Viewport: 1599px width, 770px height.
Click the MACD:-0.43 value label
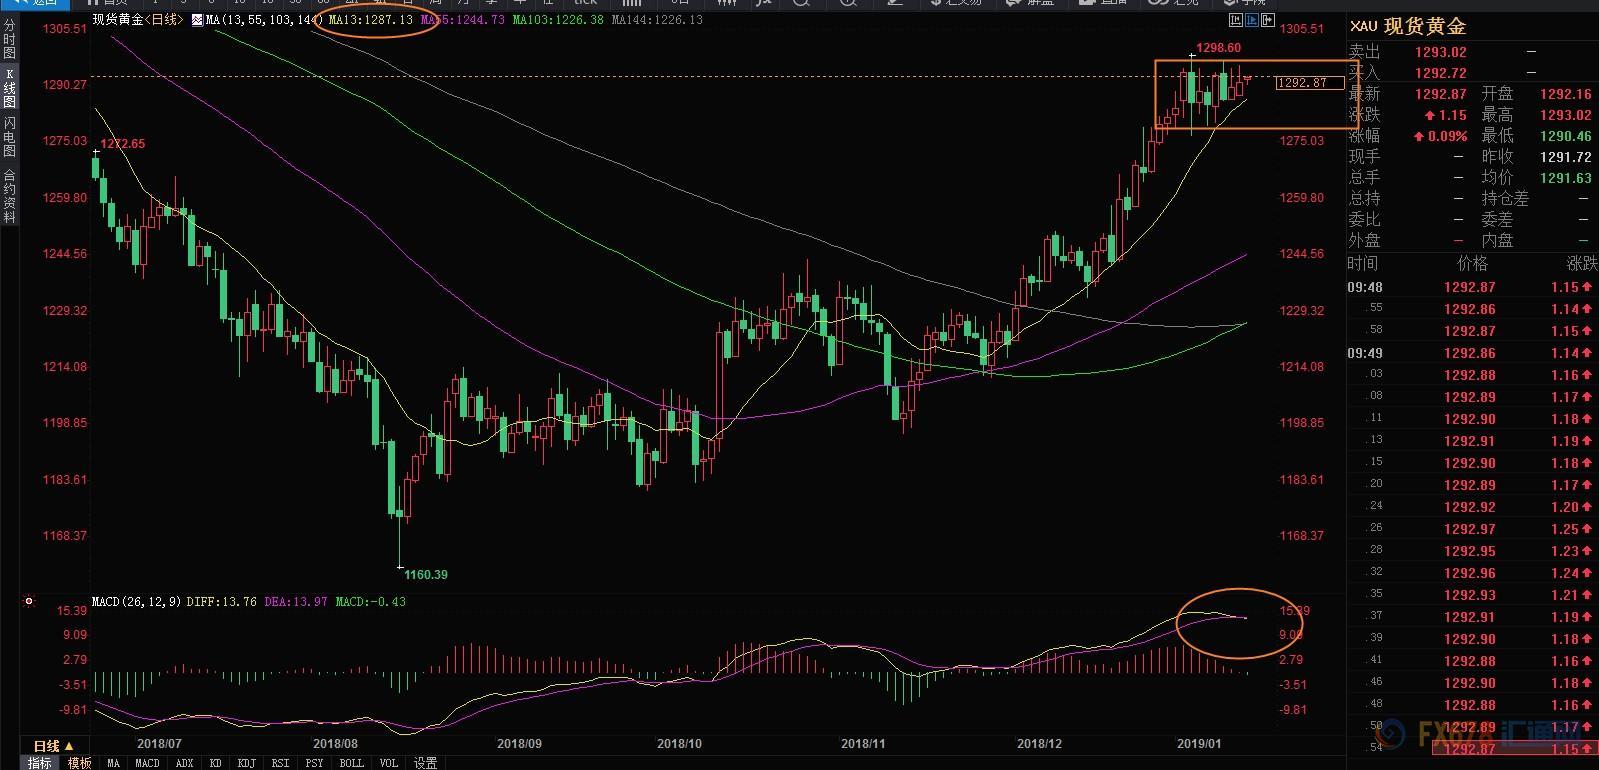coord(371,602)
